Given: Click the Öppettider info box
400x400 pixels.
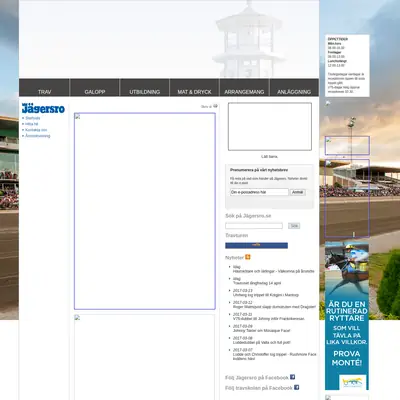Looking at the screenshot, I should (x=347, y=66).
